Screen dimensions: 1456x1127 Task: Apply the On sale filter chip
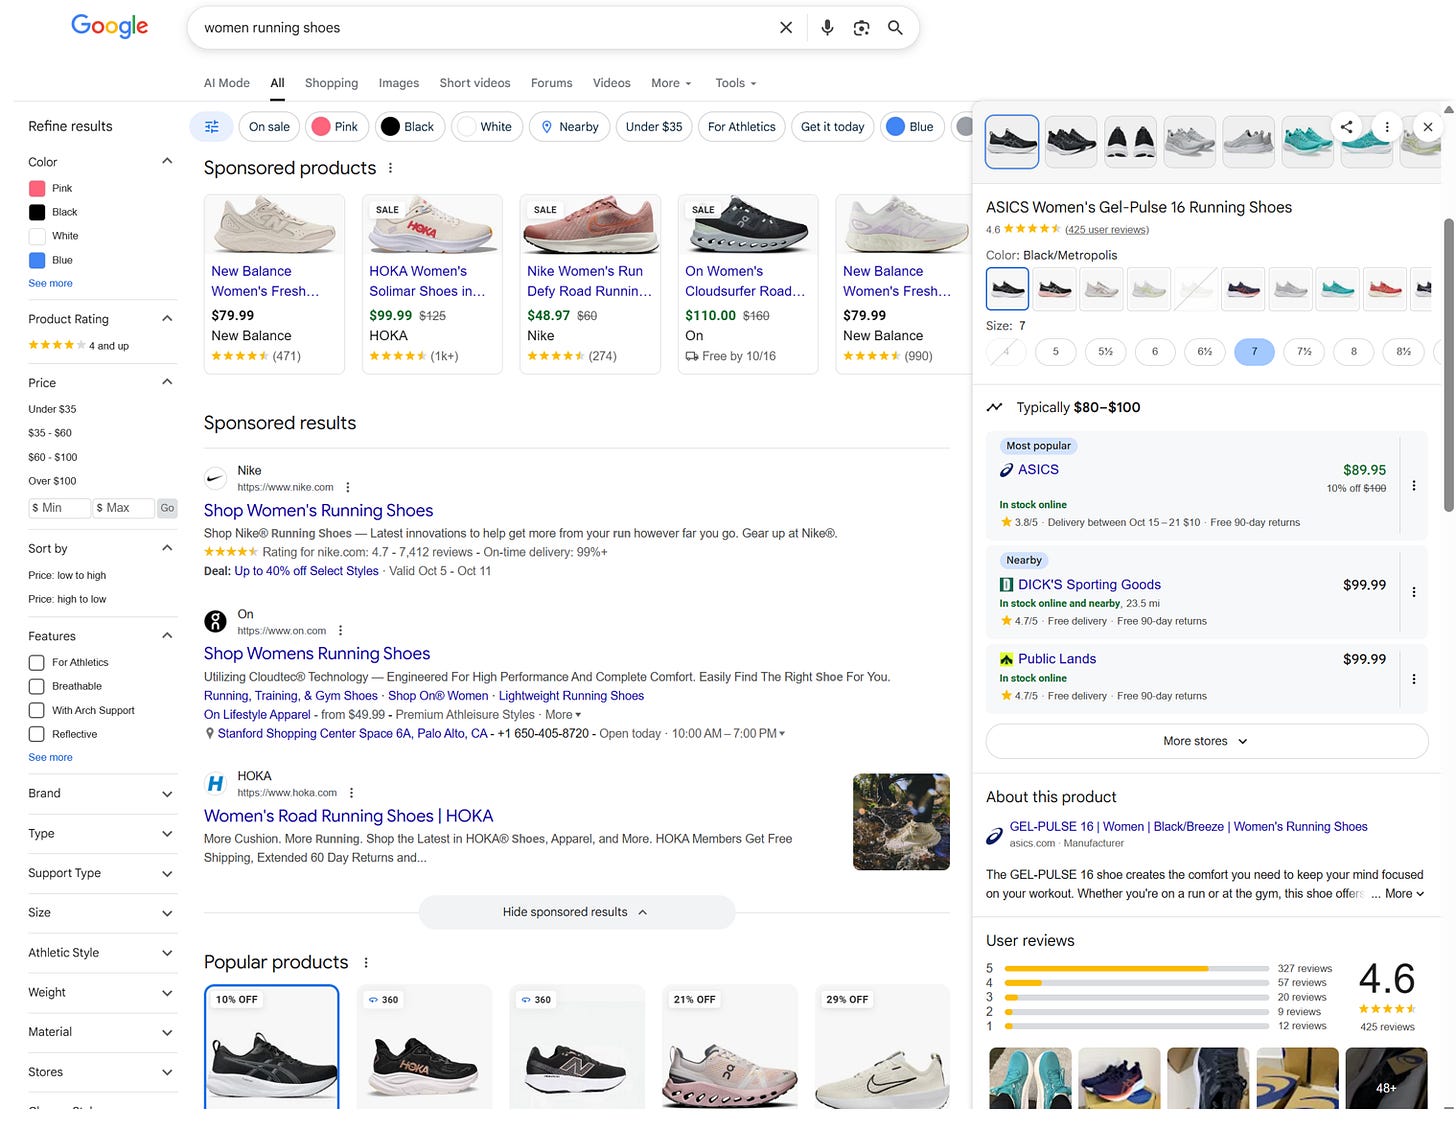coord(269,127)
